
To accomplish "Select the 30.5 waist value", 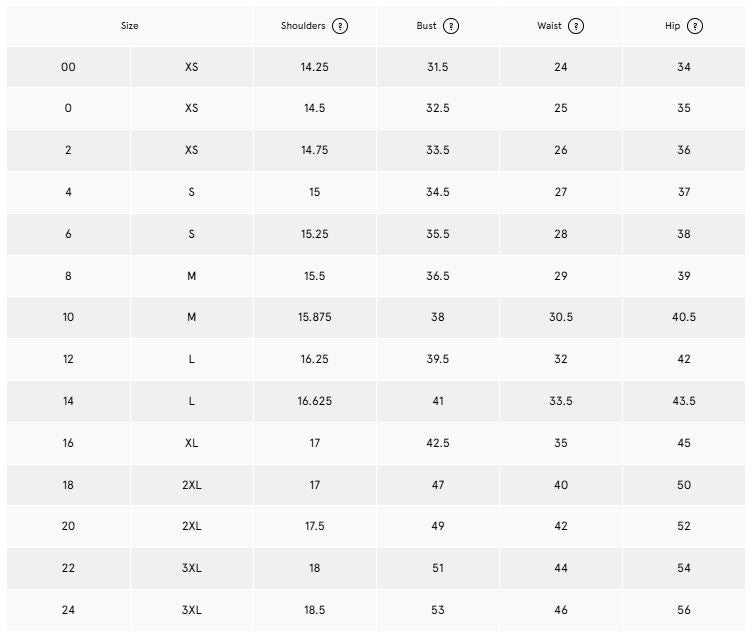I will (x=561, y=317).
